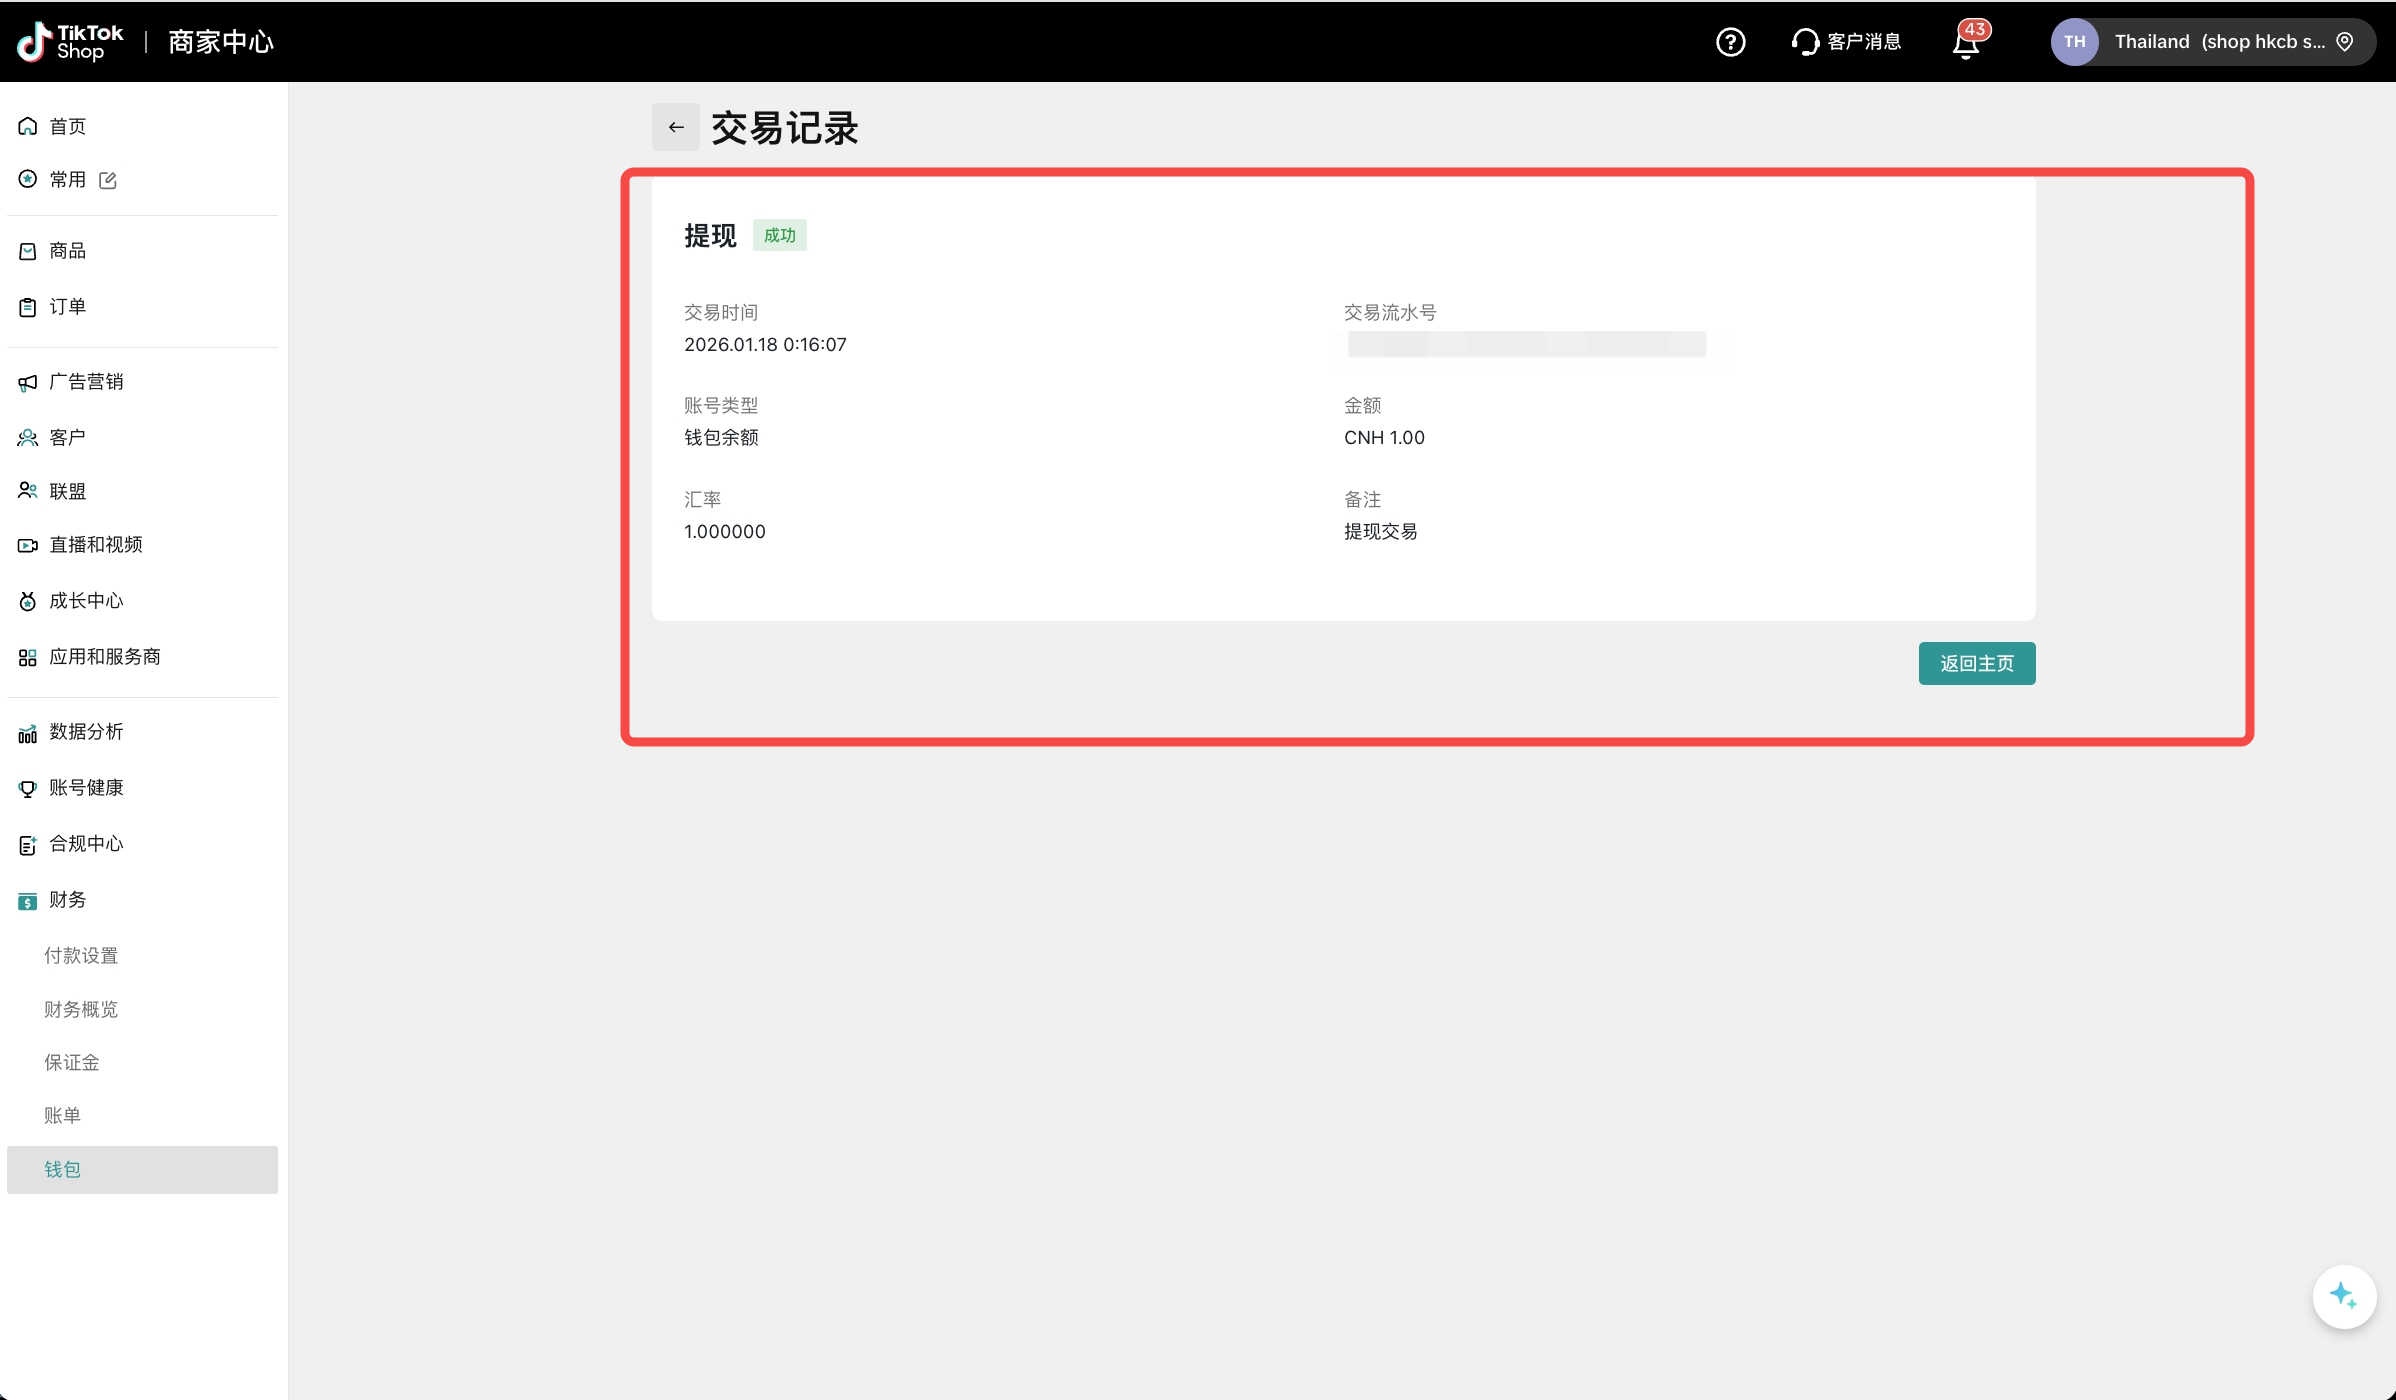Open the help question mark icon

[1730, 42]
